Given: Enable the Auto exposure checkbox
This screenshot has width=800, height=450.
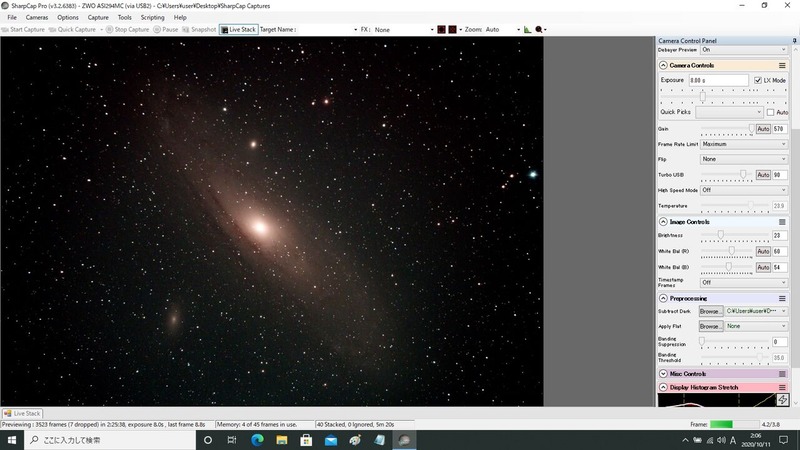Looking at the screenshot, I should point(770,112).
